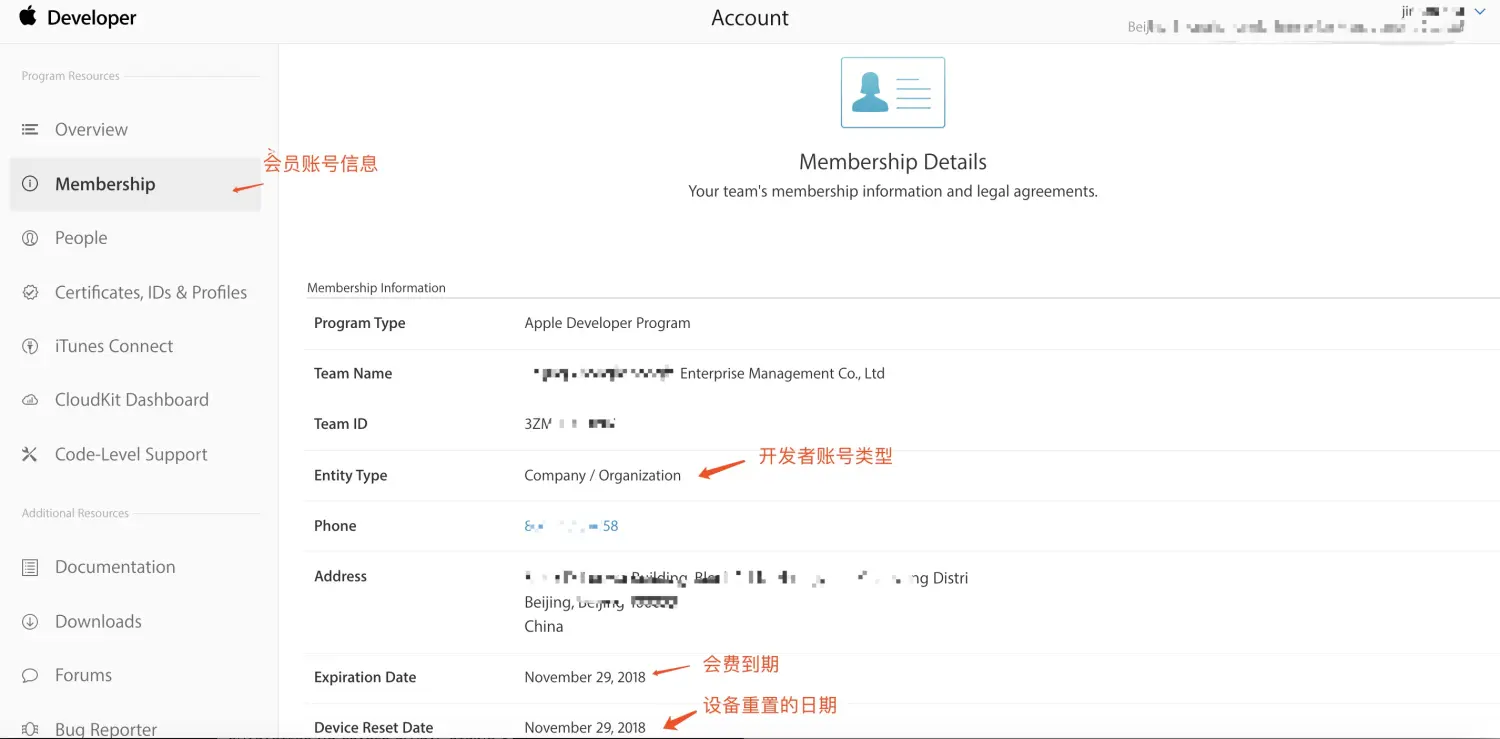
Task: Click the Account page title
Action: tap(750, 18)
